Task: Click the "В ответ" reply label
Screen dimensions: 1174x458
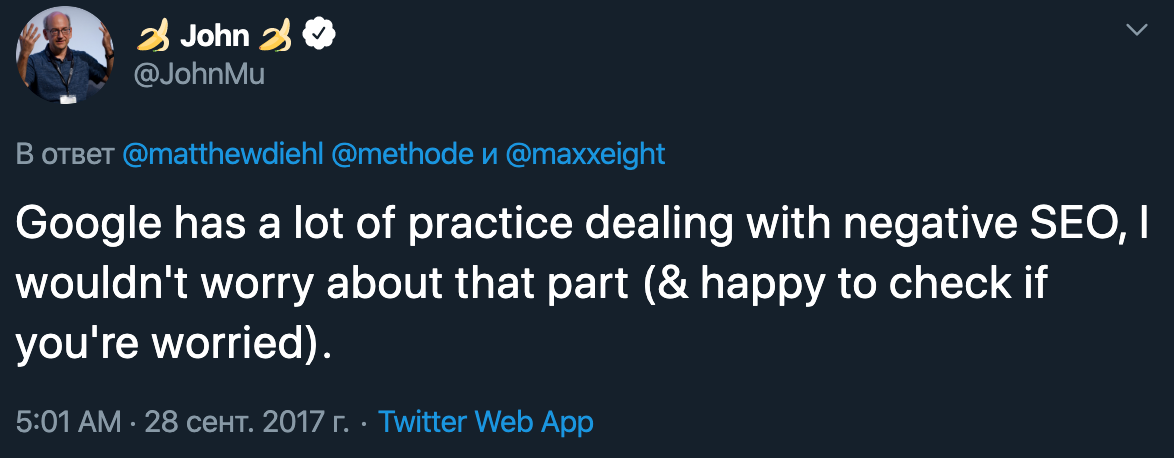Action: click(64, 155)
